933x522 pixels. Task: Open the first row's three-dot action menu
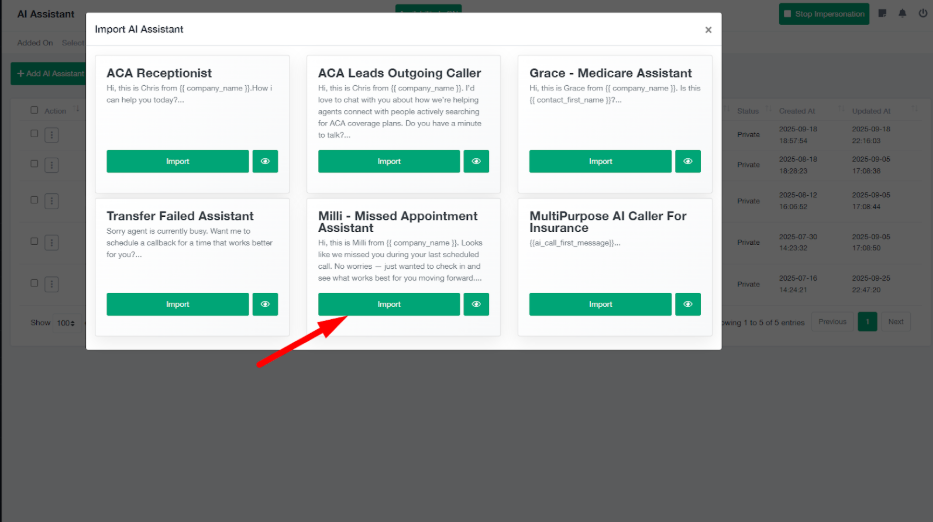coord(52,134)
